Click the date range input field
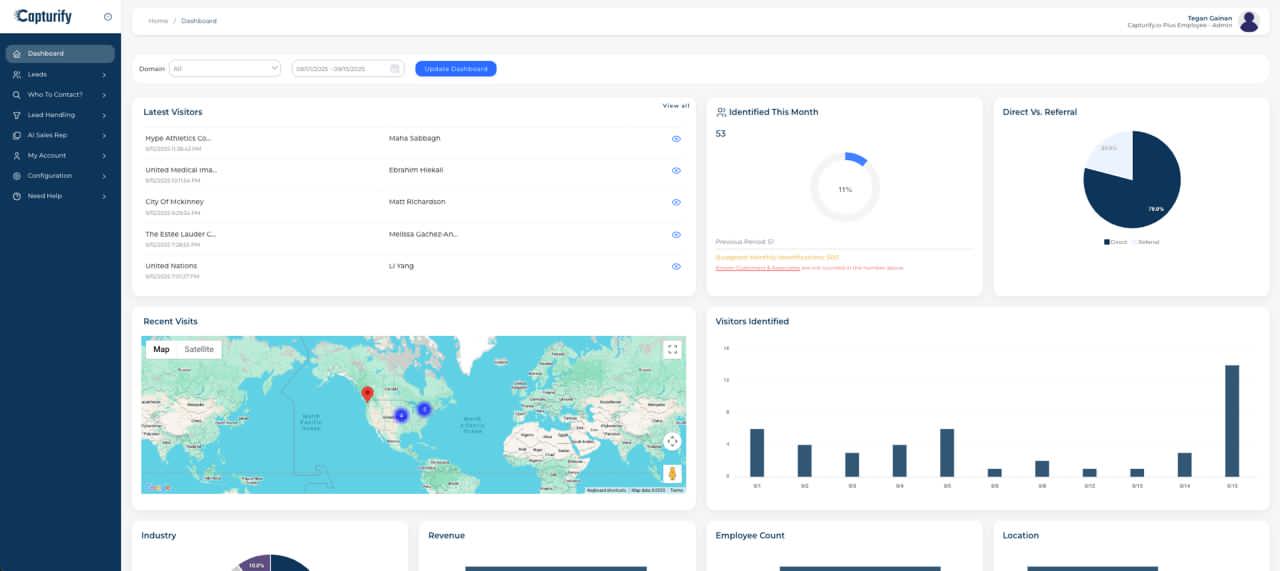Screen dimensions: 1280x571 [x=348, y=69]
